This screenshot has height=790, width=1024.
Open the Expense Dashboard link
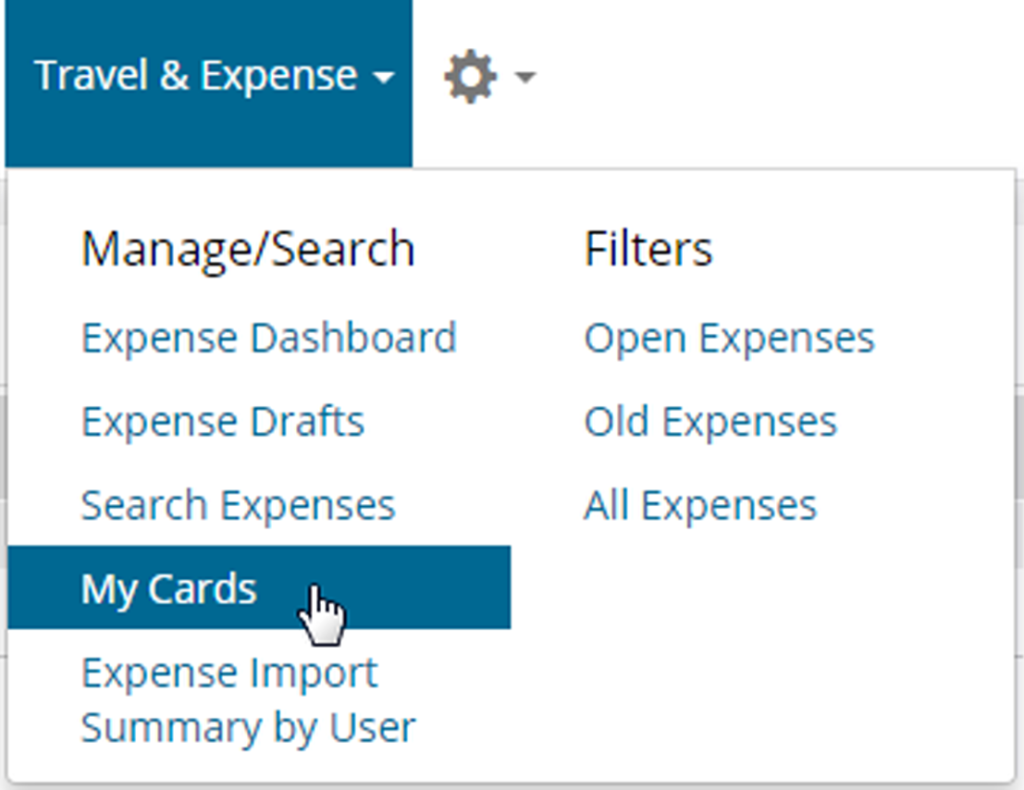268,338
